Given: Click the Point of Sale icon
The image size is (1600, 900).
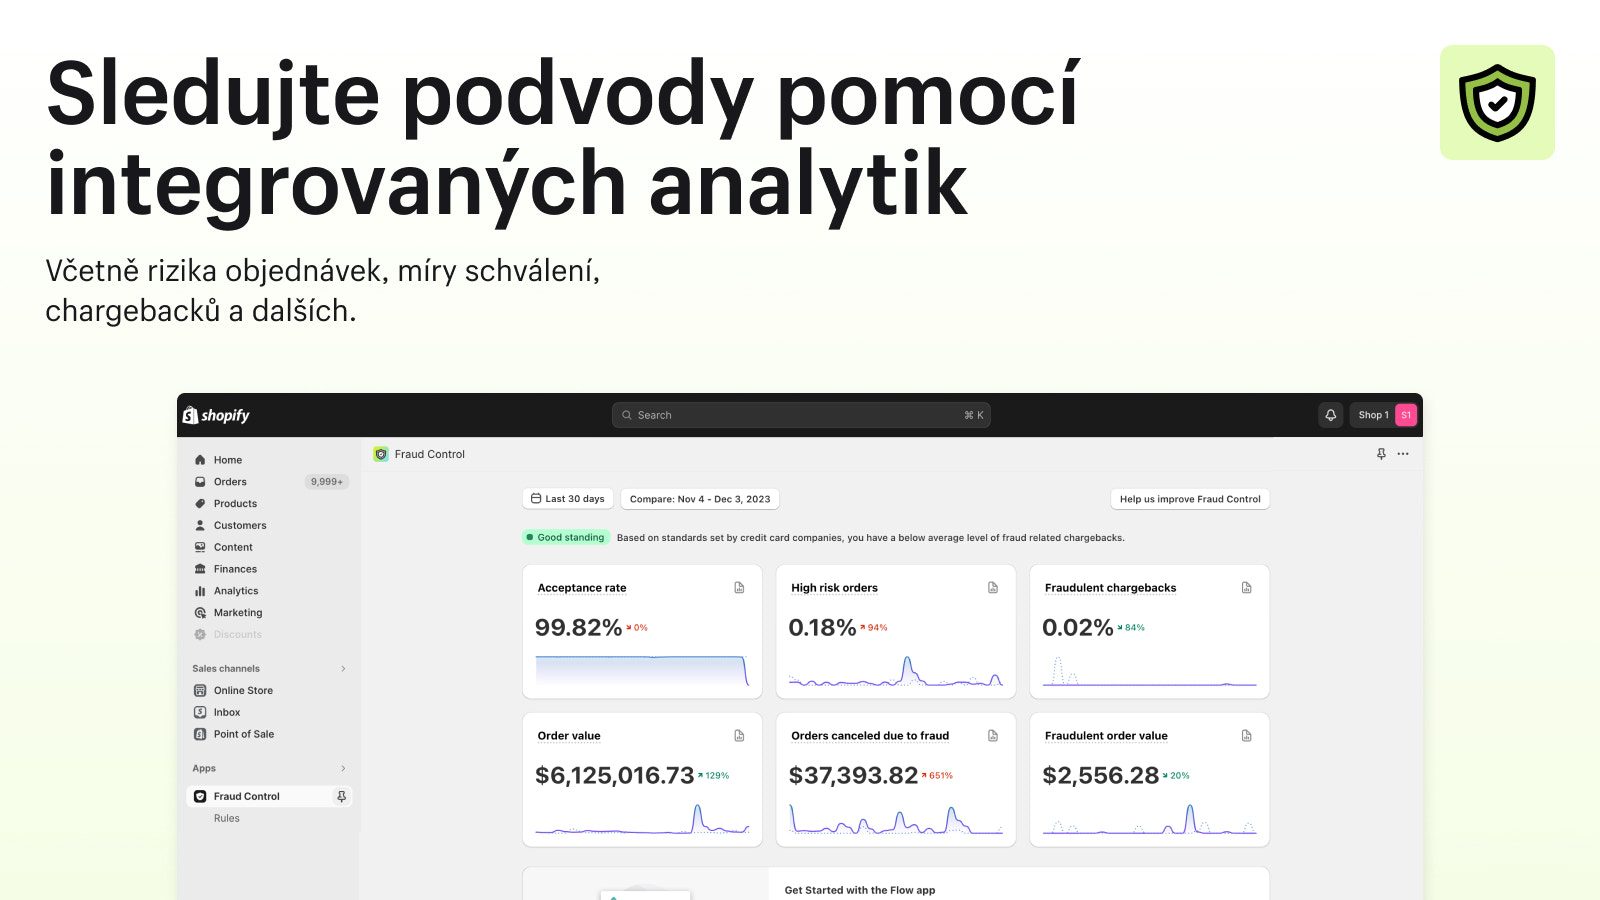Looking at the screenshot, I should tap(200, 734).
